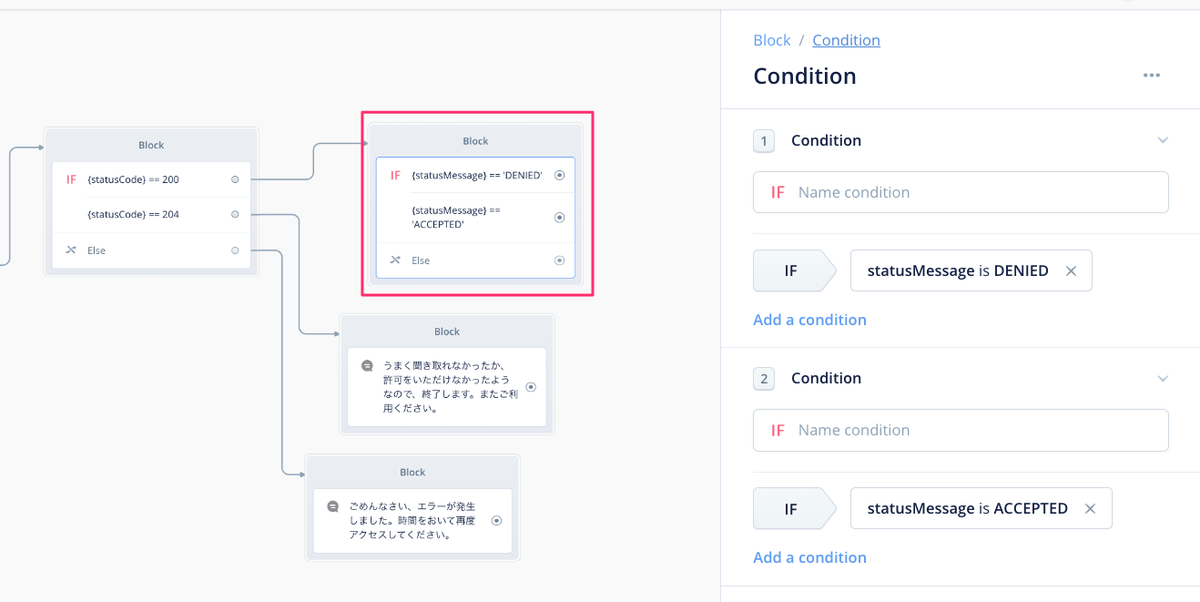The height and width of the screenshot is (602, 1200).
Task: Open the Condition panel options via the ellipsis icon
Action: (1151, 75)
